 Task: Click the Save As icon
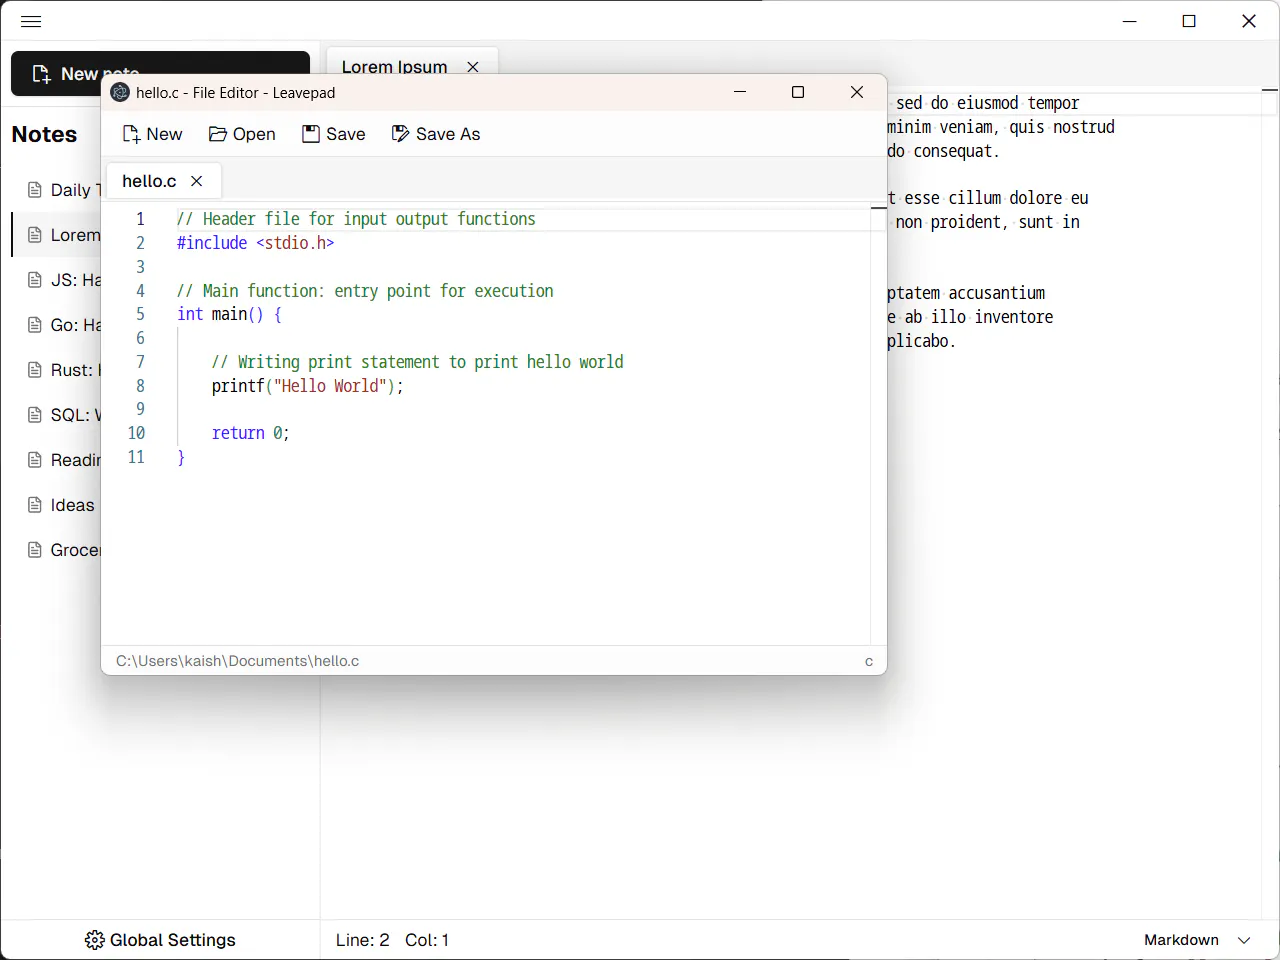coord(400,134)
